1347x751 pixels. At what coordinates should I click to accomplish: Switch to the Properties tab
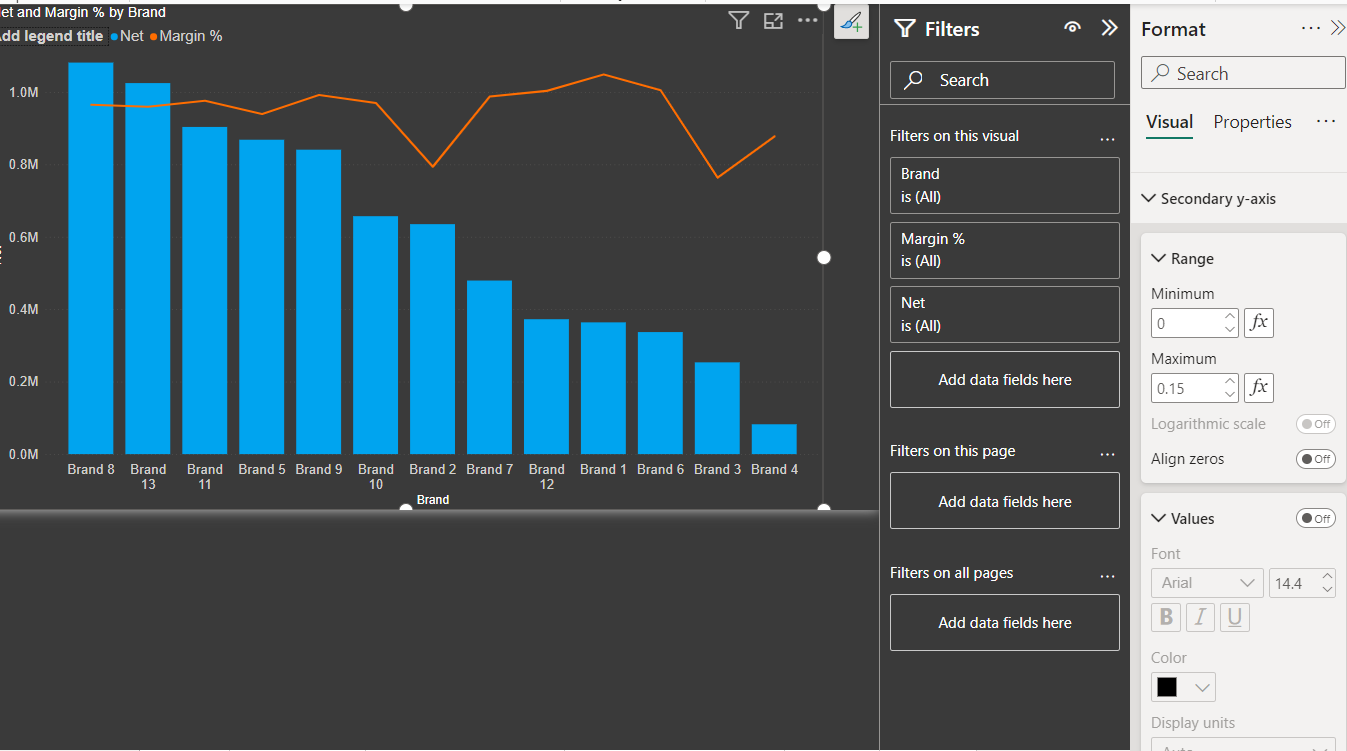(x=1252, y=122)
